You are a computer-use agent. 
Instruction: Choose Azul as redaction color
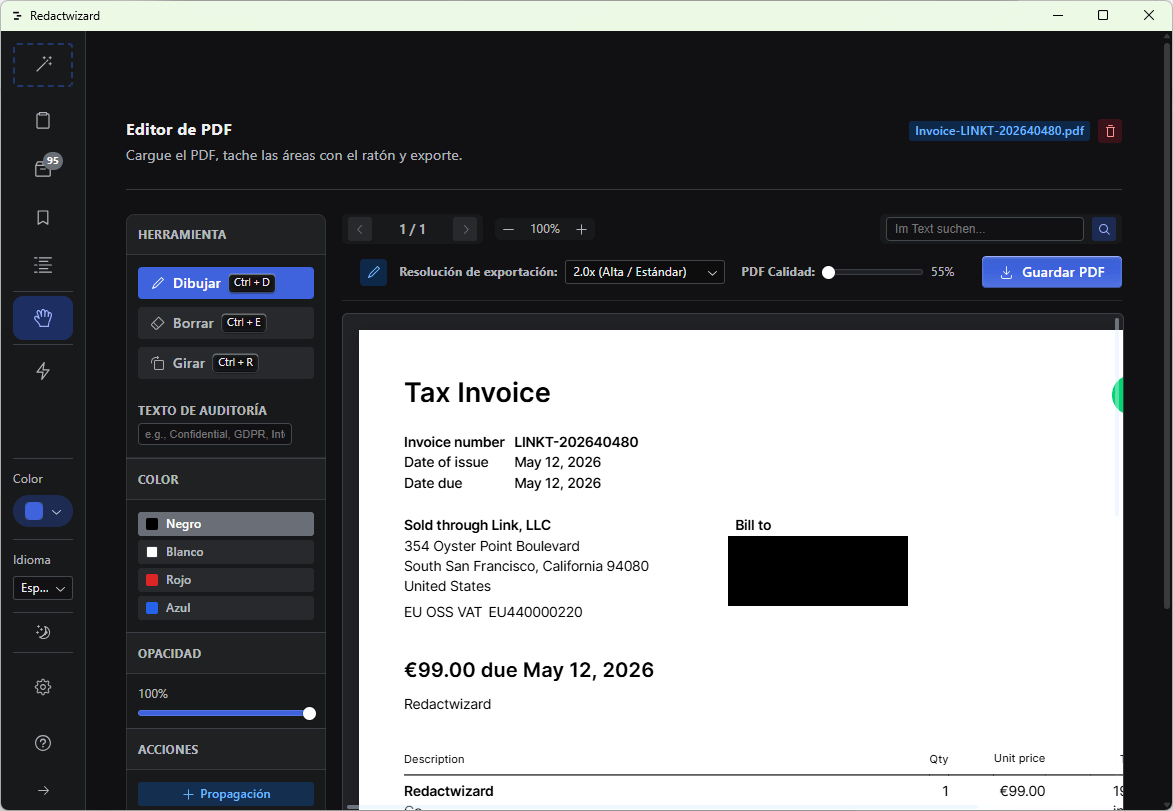[x=226, y=608]
